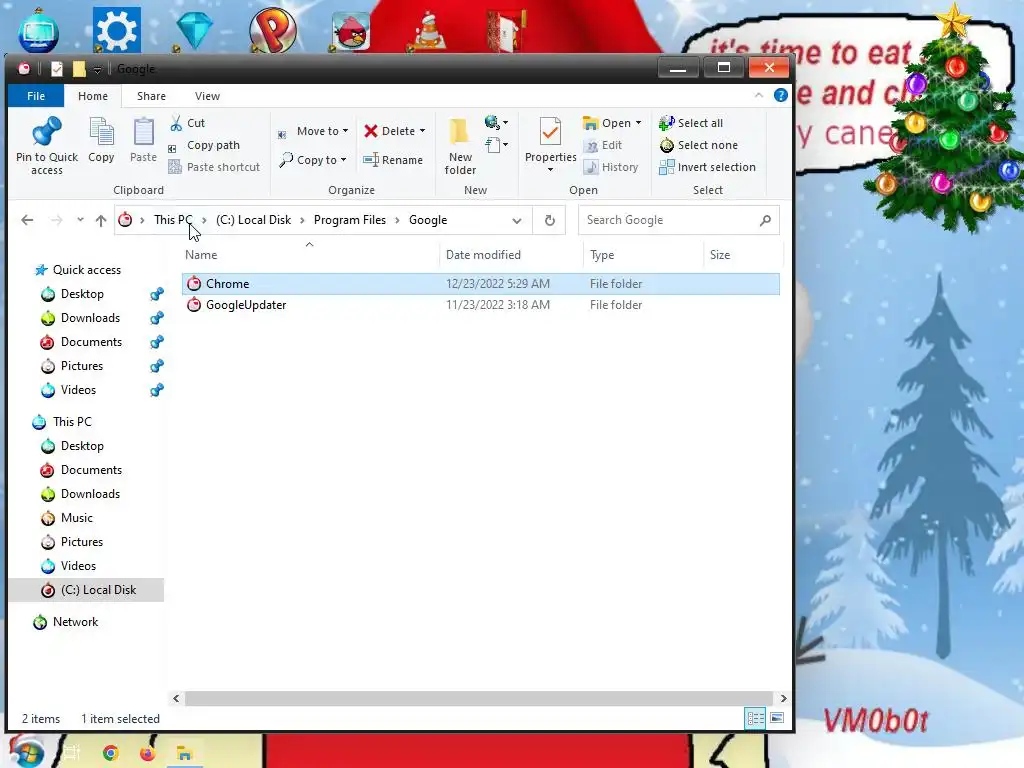Viewport: 1024px width, 768px height.
Task: Click Pin to Quick access icon
Action: click(47, 133)
